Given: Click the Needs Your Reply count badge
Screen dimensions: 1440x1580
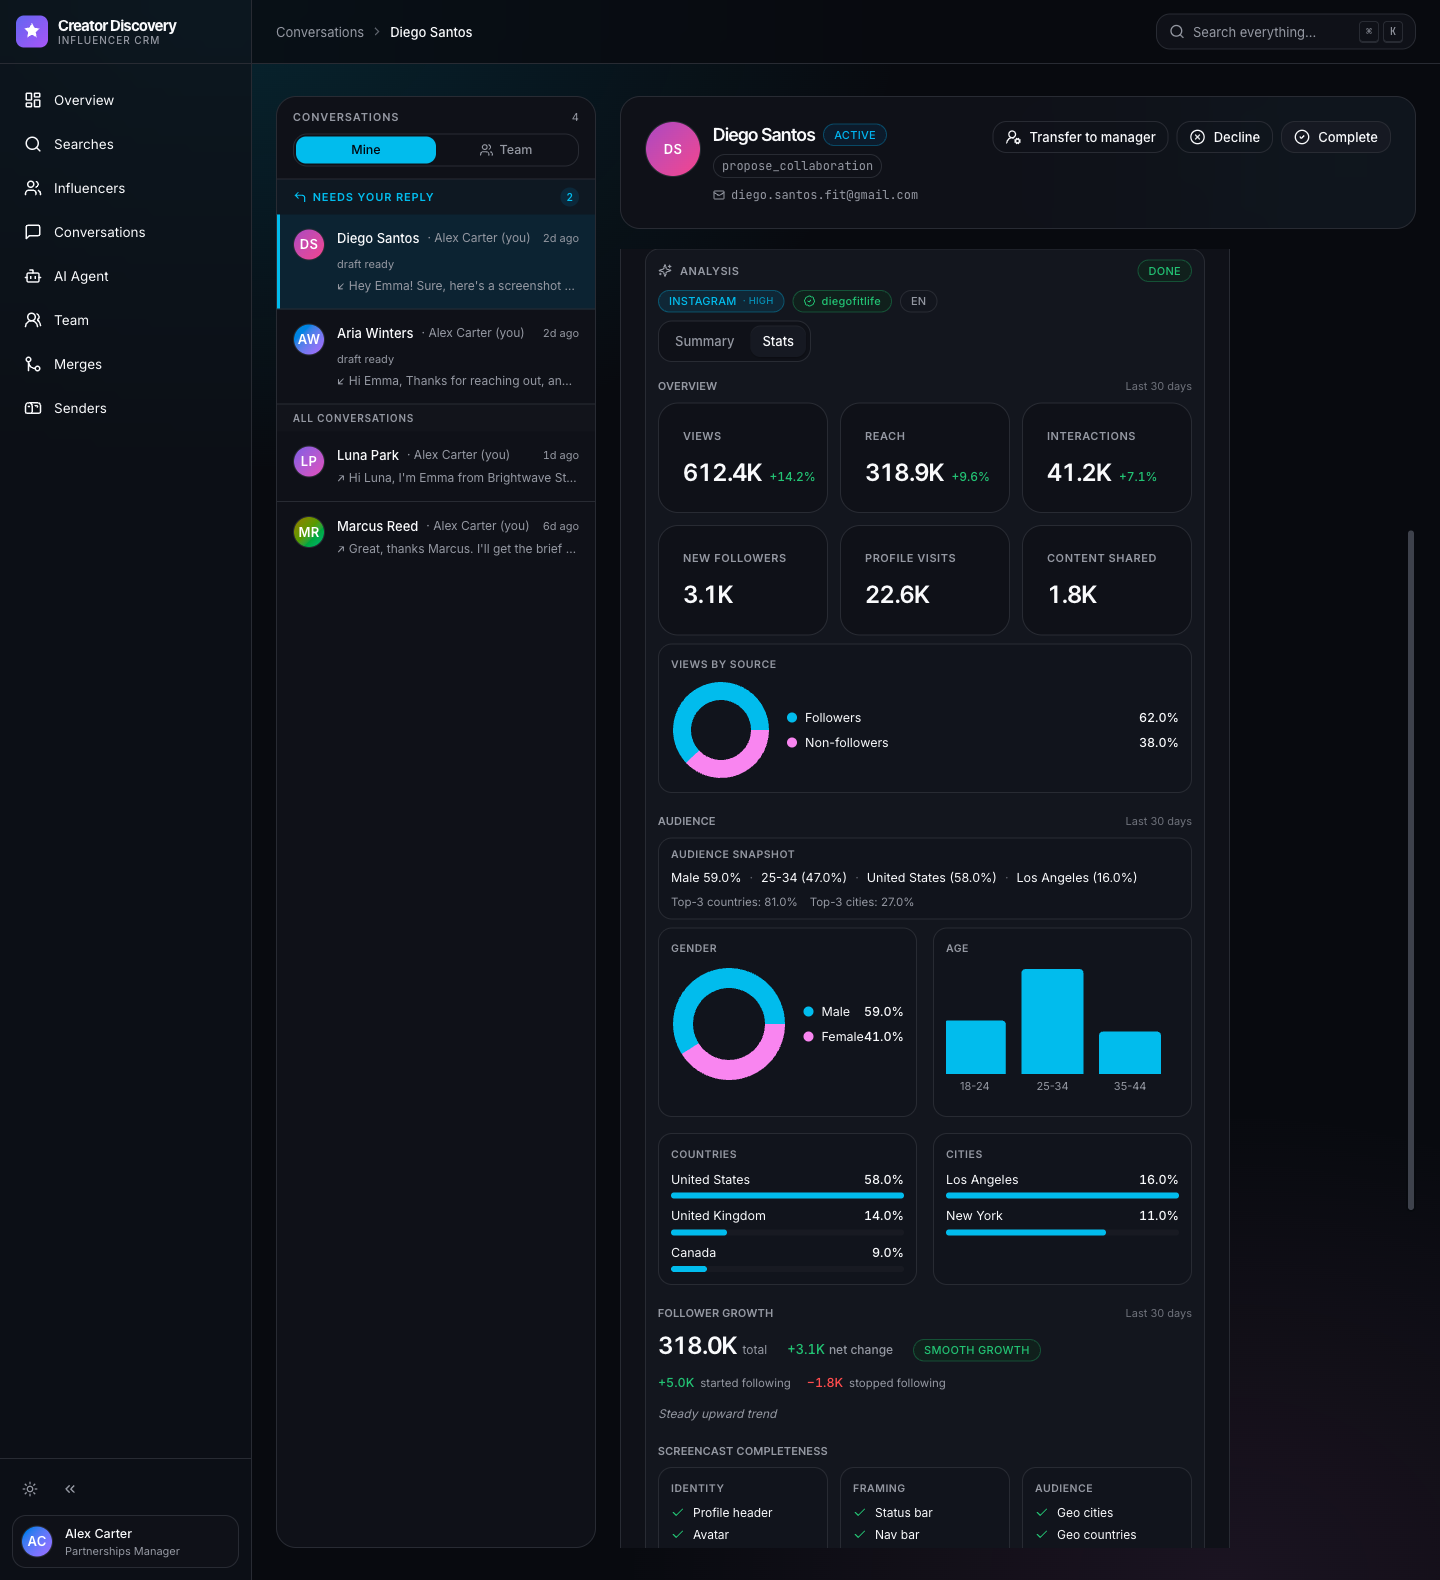Looking at the screenshot, I should [x=570, y=197].
